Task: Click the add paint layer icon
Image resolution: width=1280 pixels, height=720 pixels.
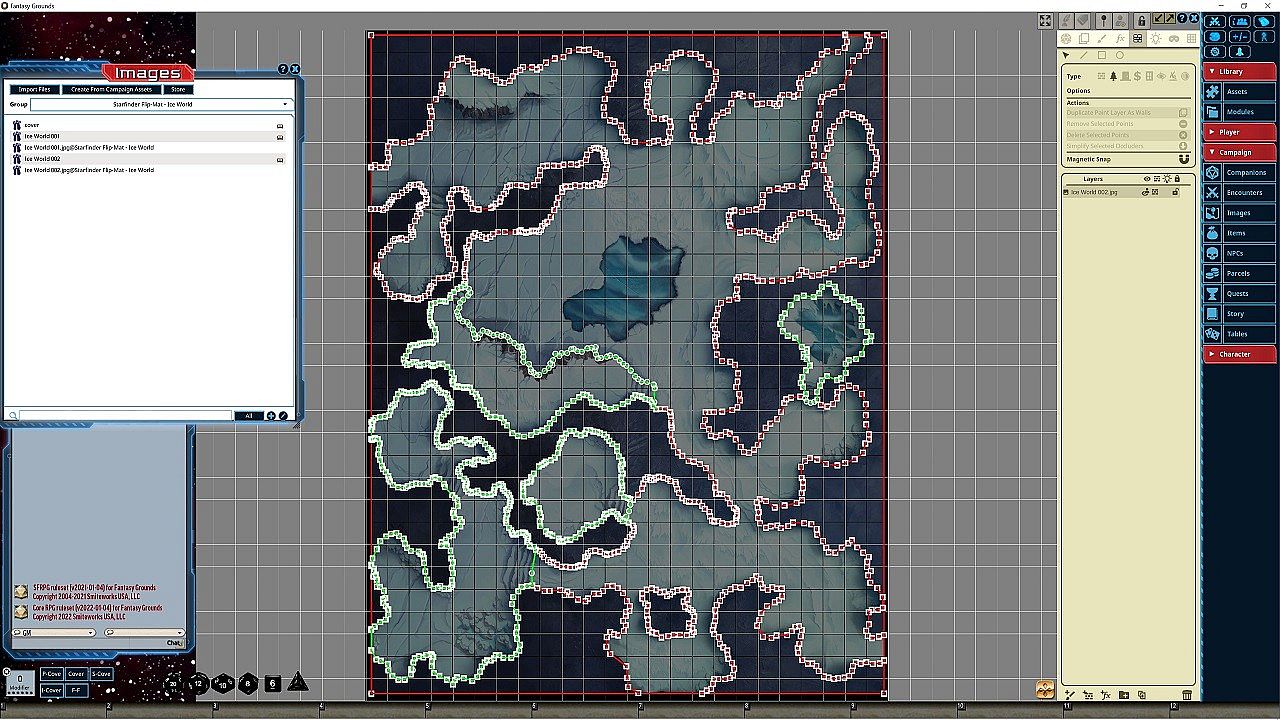Action: pyautogui.click(x=1069, y=695)
